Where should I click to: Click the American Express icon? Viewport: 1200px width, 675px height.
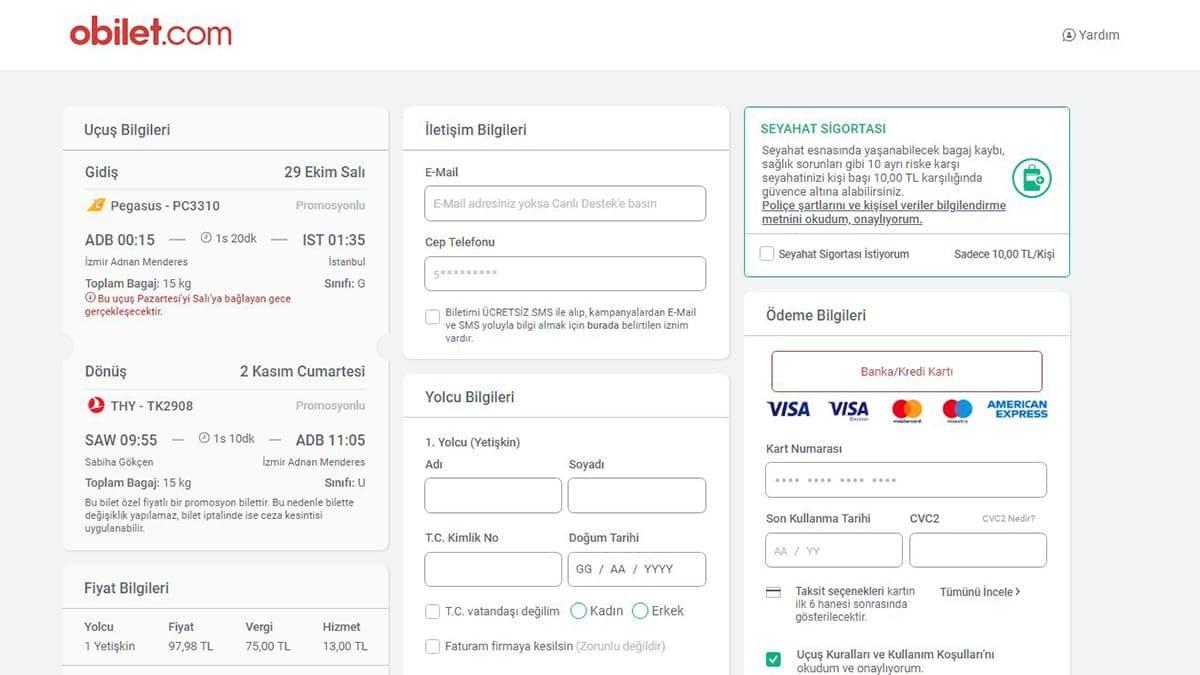click(x=1017, y=409)
